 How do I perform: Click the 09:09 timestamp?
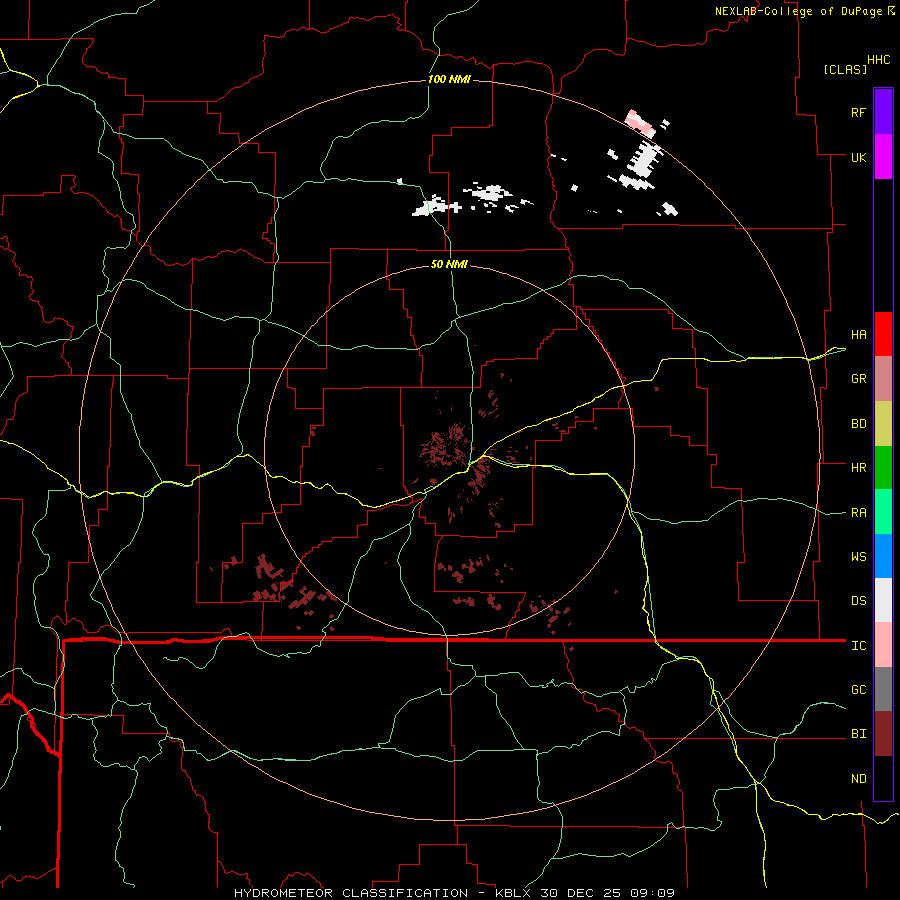(651, 893)
